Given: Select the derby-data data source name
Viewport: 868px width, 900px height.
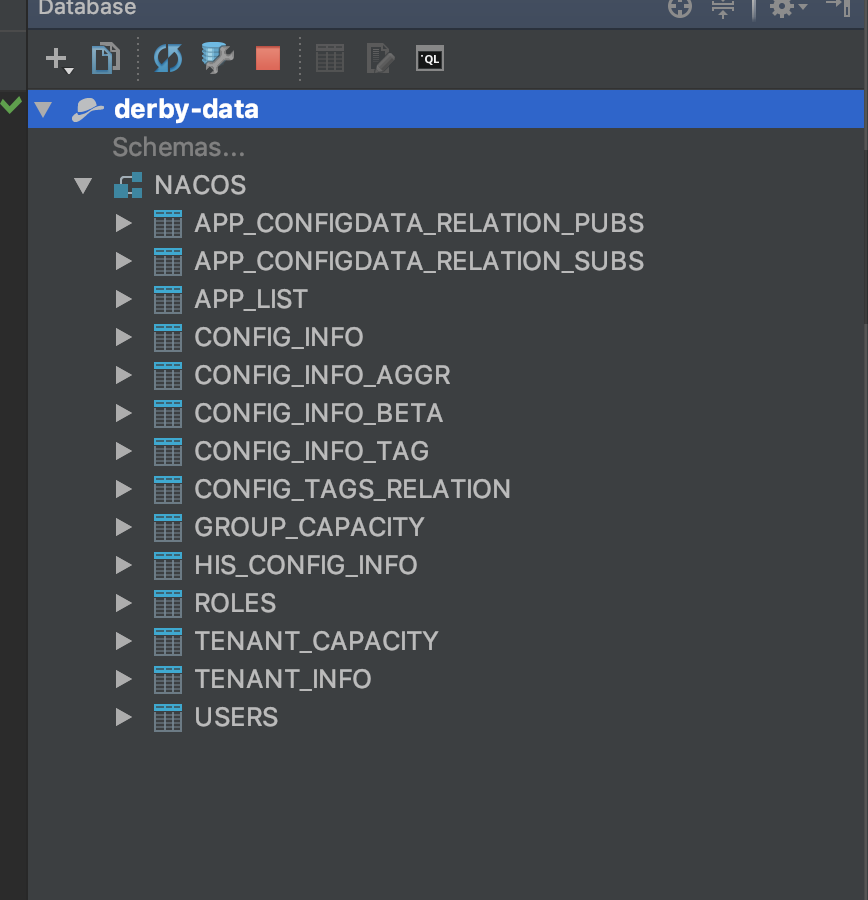Looking at the screenshot, I should click(x=187, y=109).
